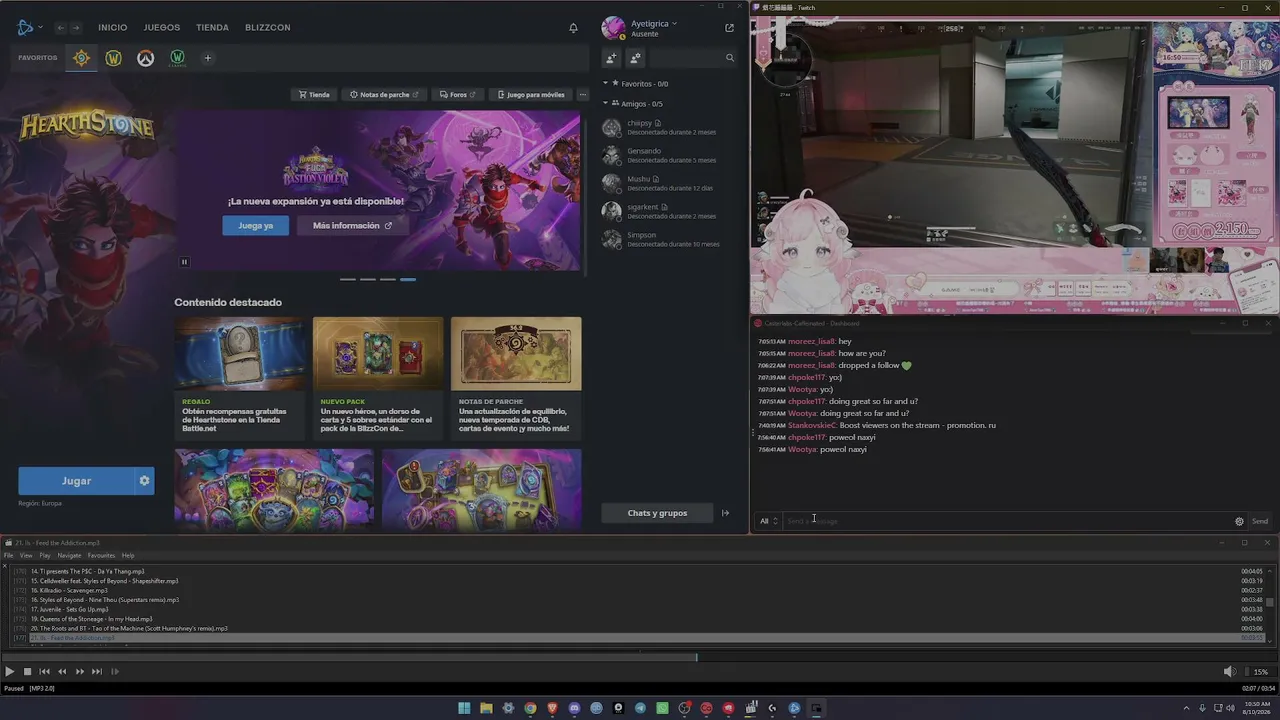The height and width of the screenshot is (720, 1280).
Task: Pop out the Battle.net social panel
Action: (729, 28)
